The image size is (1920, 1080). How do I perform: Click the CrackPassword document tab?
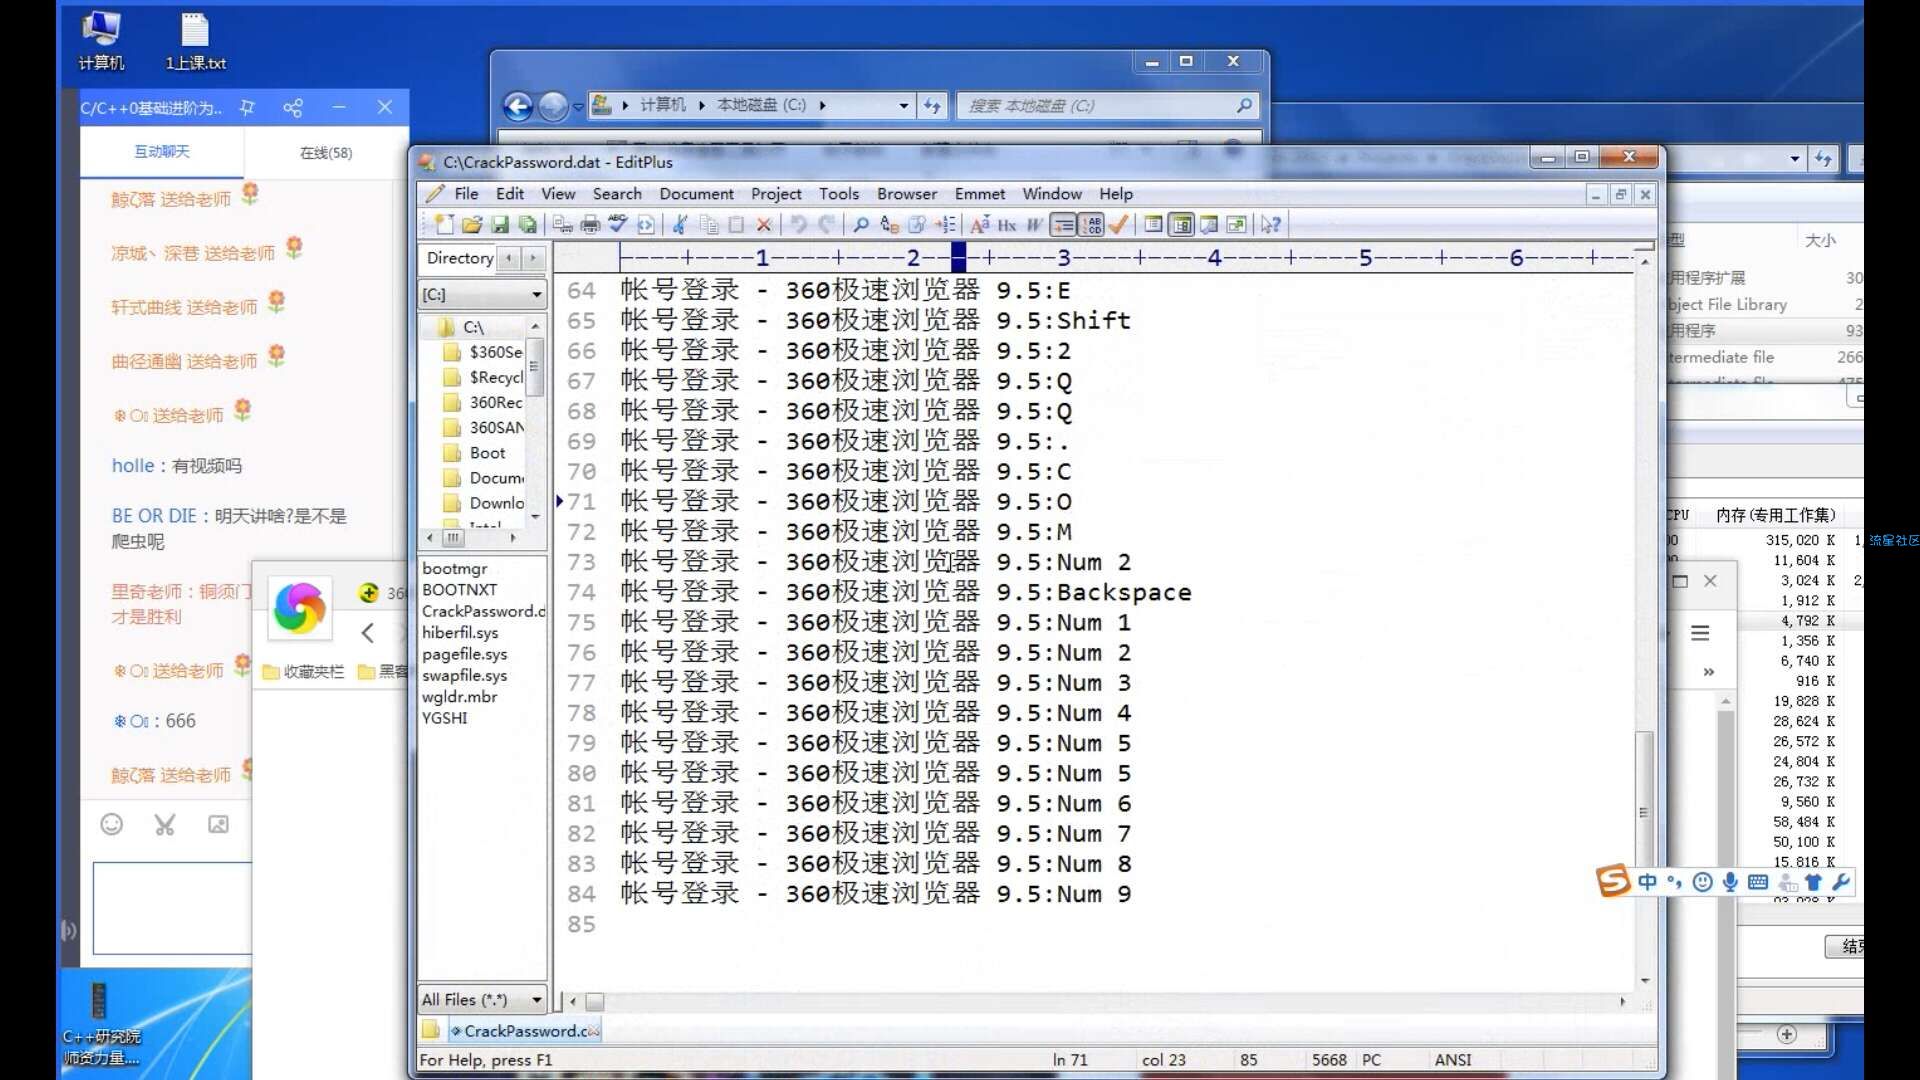(523, 1031)
